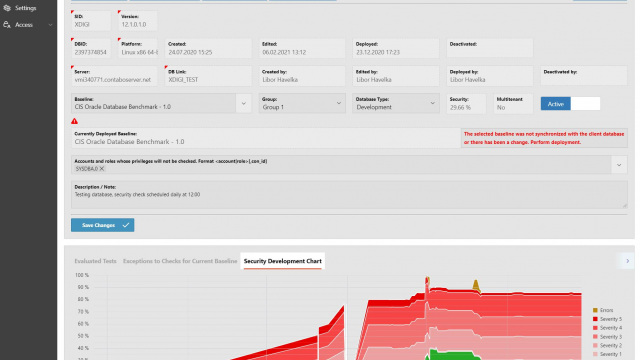Toggle Severity 3 series in legend
This screenshot has width=640, height=360.
pyautogui.click(x=595, y=337)
